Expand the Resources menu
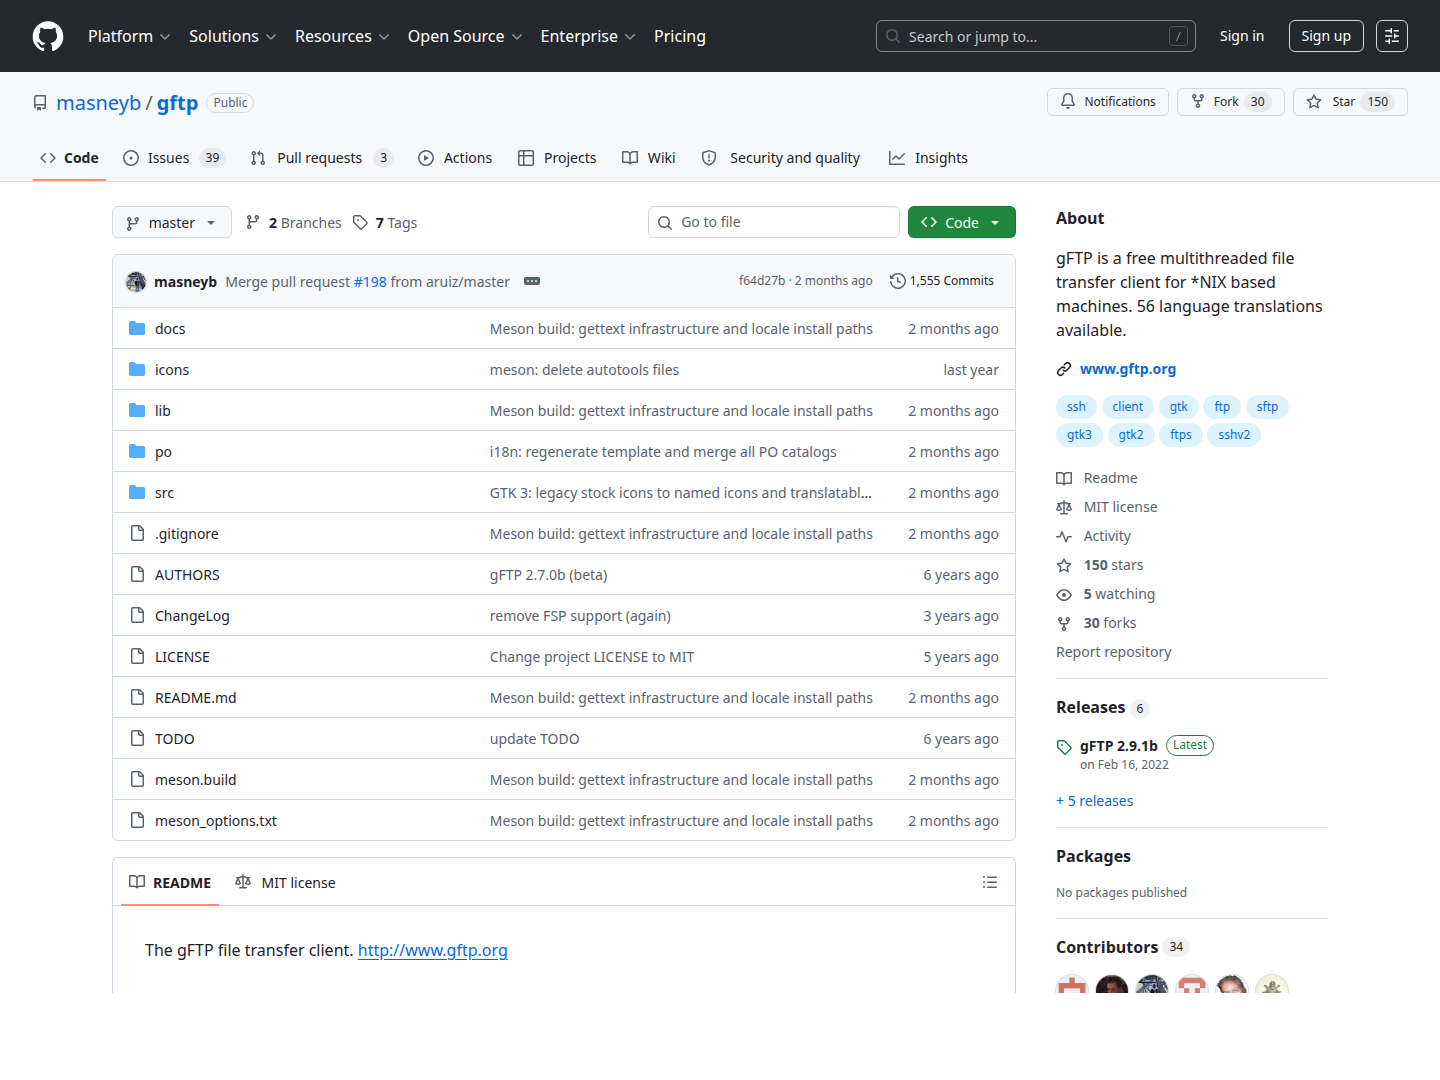 click(342, 36)
